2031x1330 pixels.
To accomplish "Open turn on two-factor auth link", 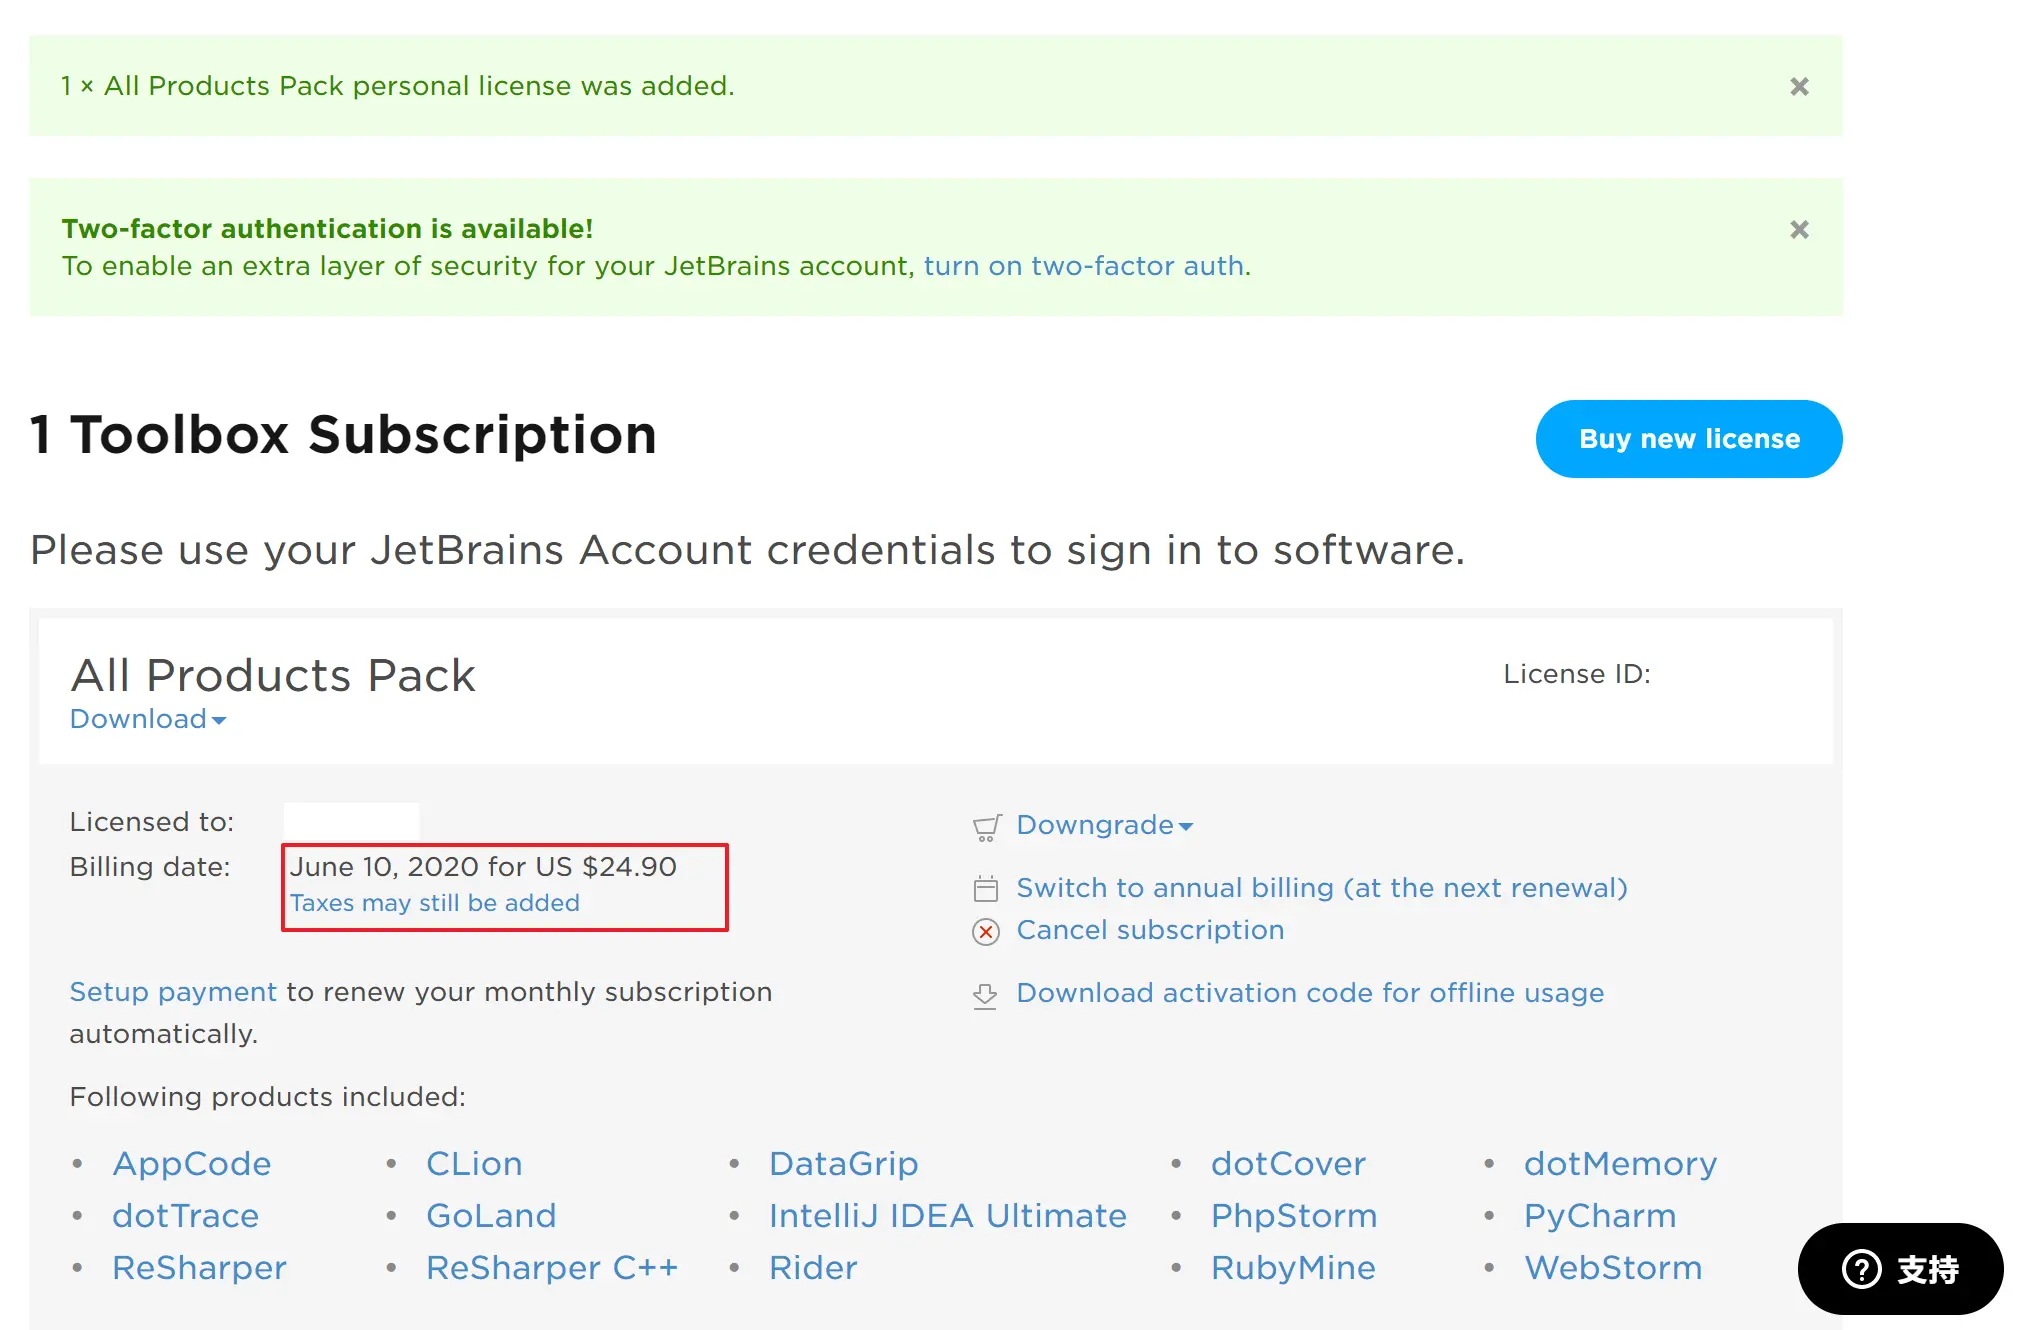I will 1084,266.
